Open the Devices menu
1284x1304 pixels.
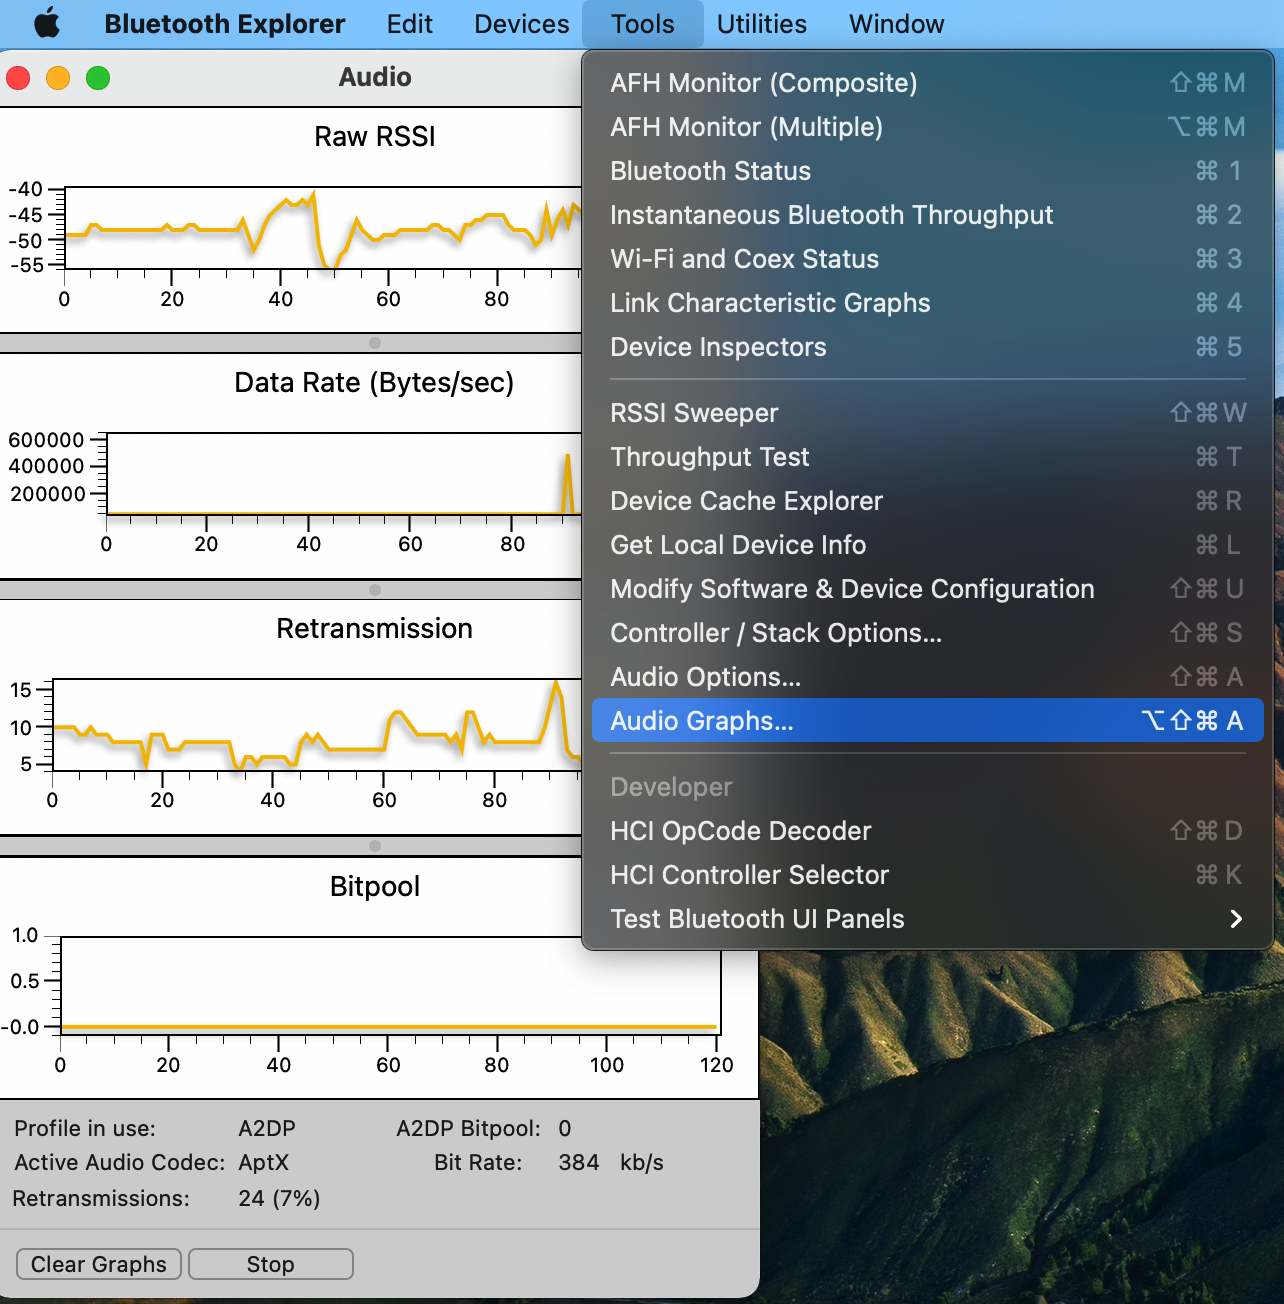click(522, 23)
